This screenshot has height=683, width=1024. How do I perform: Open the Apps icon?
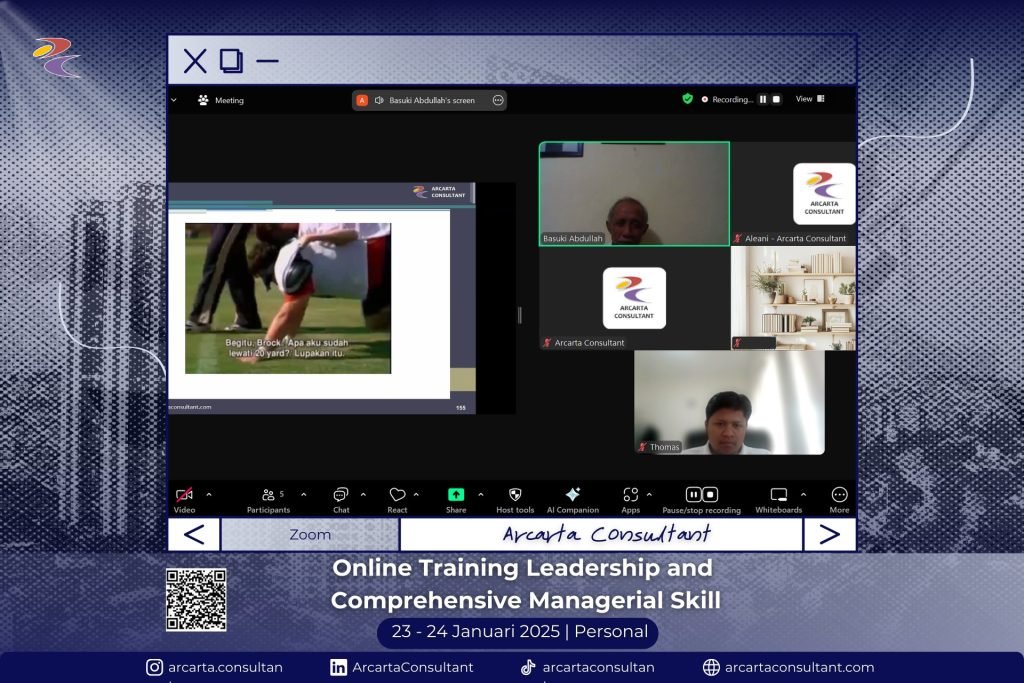[630, 495]
